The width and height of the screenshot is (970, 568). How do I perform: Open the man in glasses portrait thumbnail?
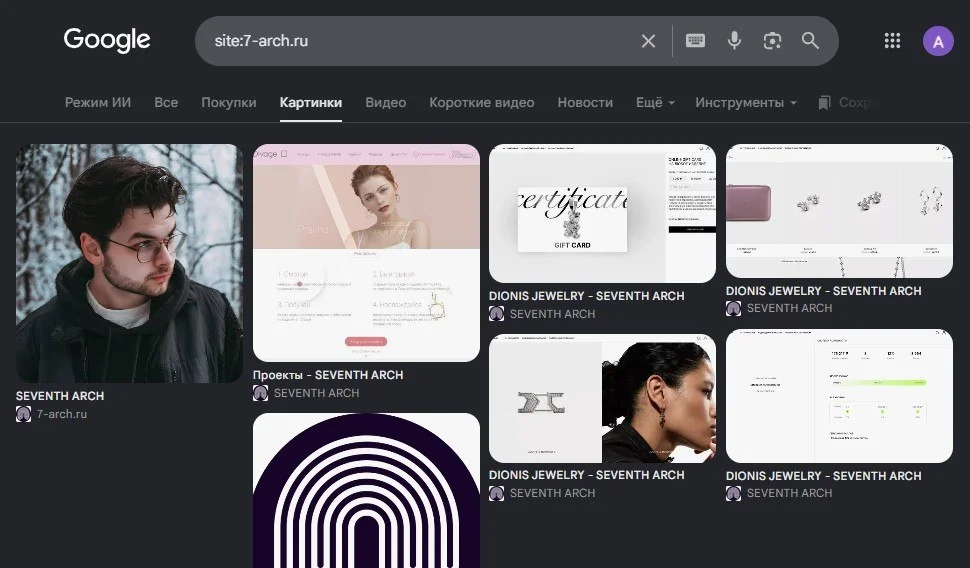pos(129,263)
